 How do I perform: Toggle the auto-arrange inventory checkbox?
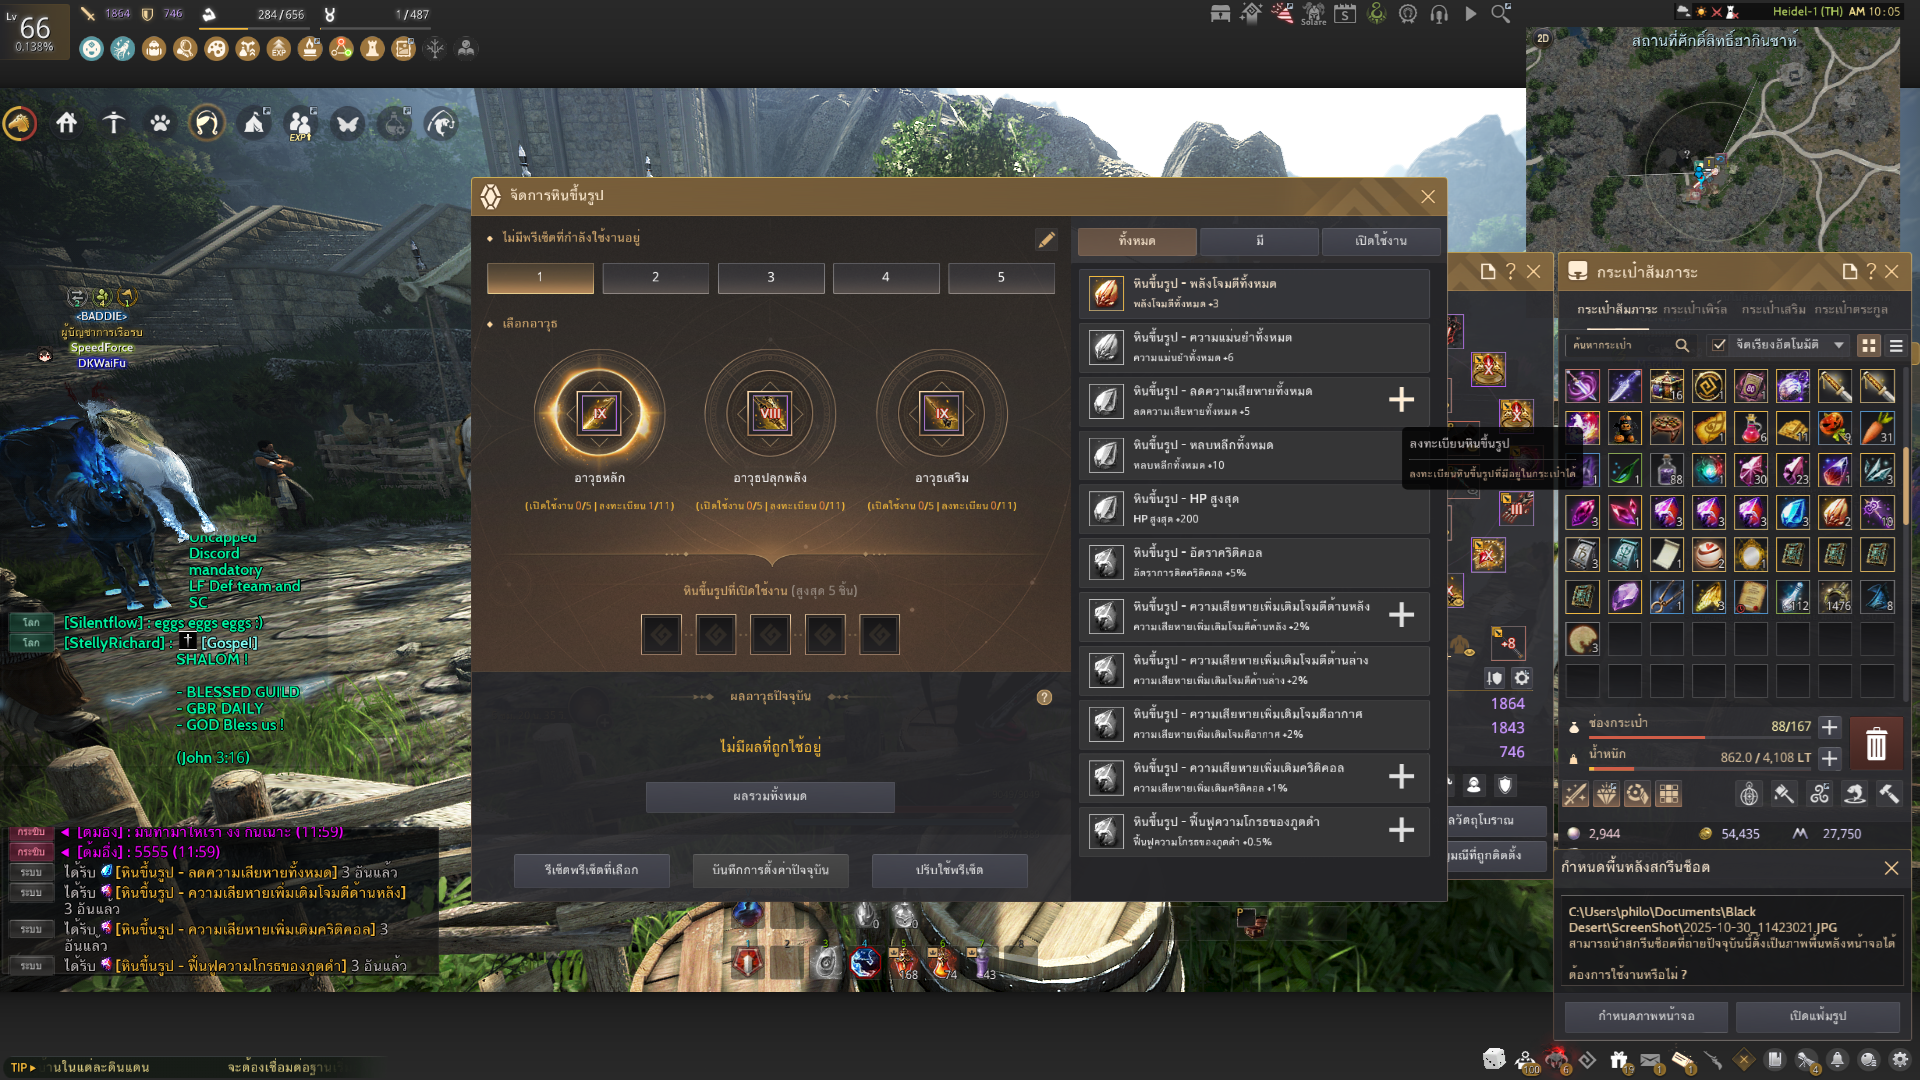[1719, 345]
